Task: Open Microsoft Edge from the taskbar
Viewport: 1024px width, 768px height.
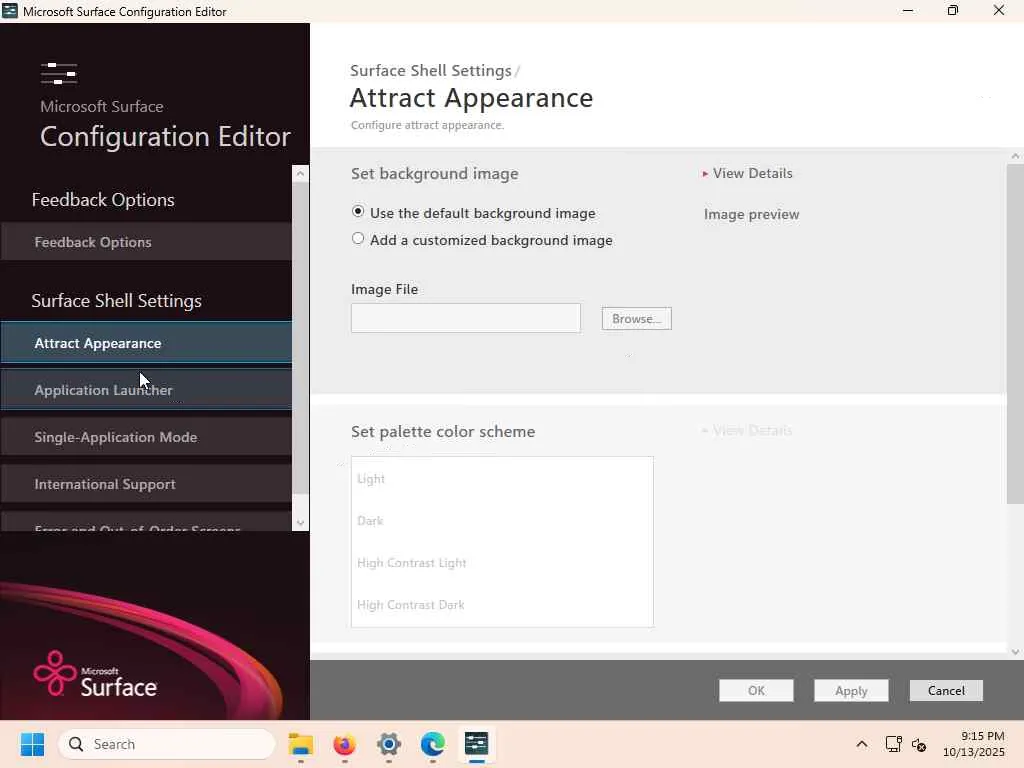Action: tap(432, 744)
